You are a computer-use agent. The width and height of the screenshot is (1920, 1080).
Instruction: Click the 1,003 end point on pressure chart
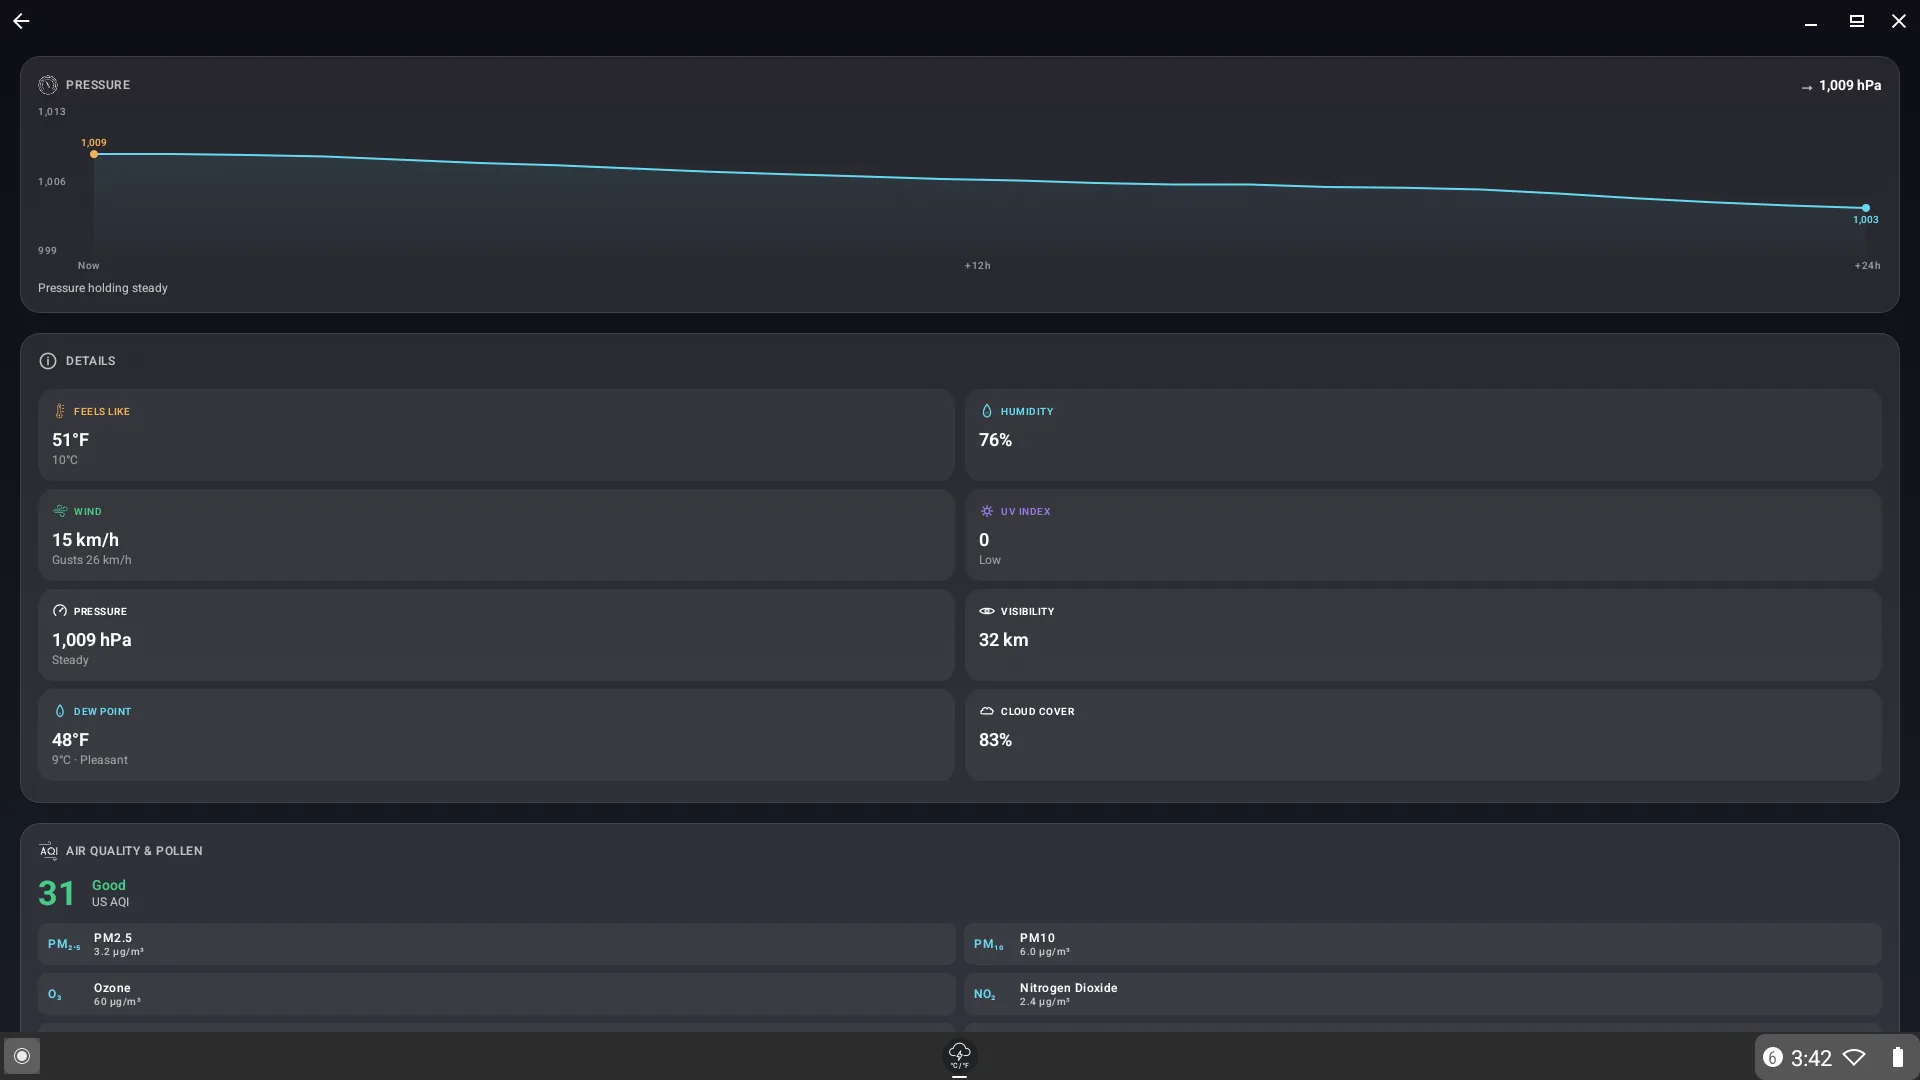pos(1865,208)
